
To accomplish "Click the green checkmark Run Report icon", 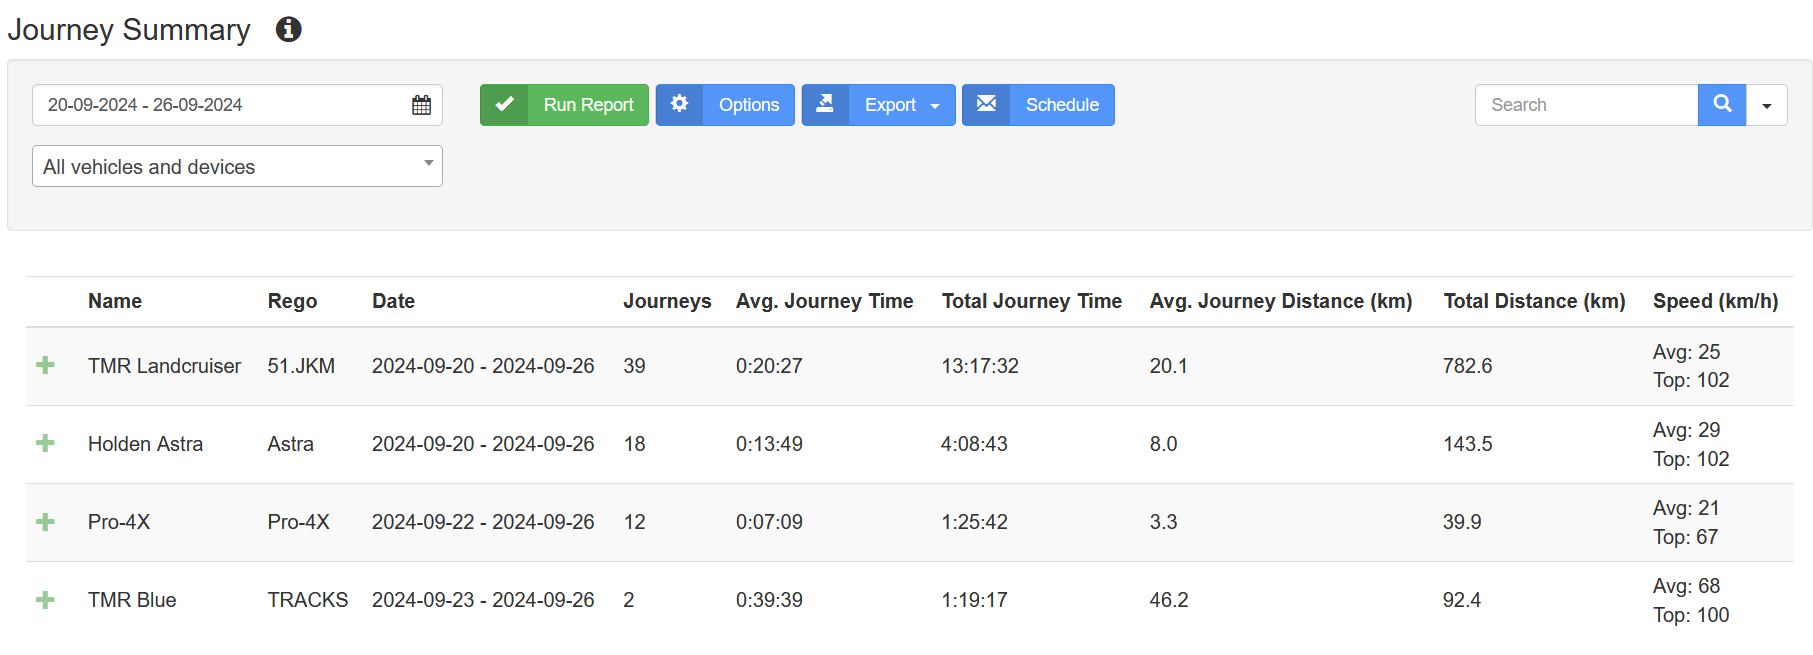I will (505, 104).
